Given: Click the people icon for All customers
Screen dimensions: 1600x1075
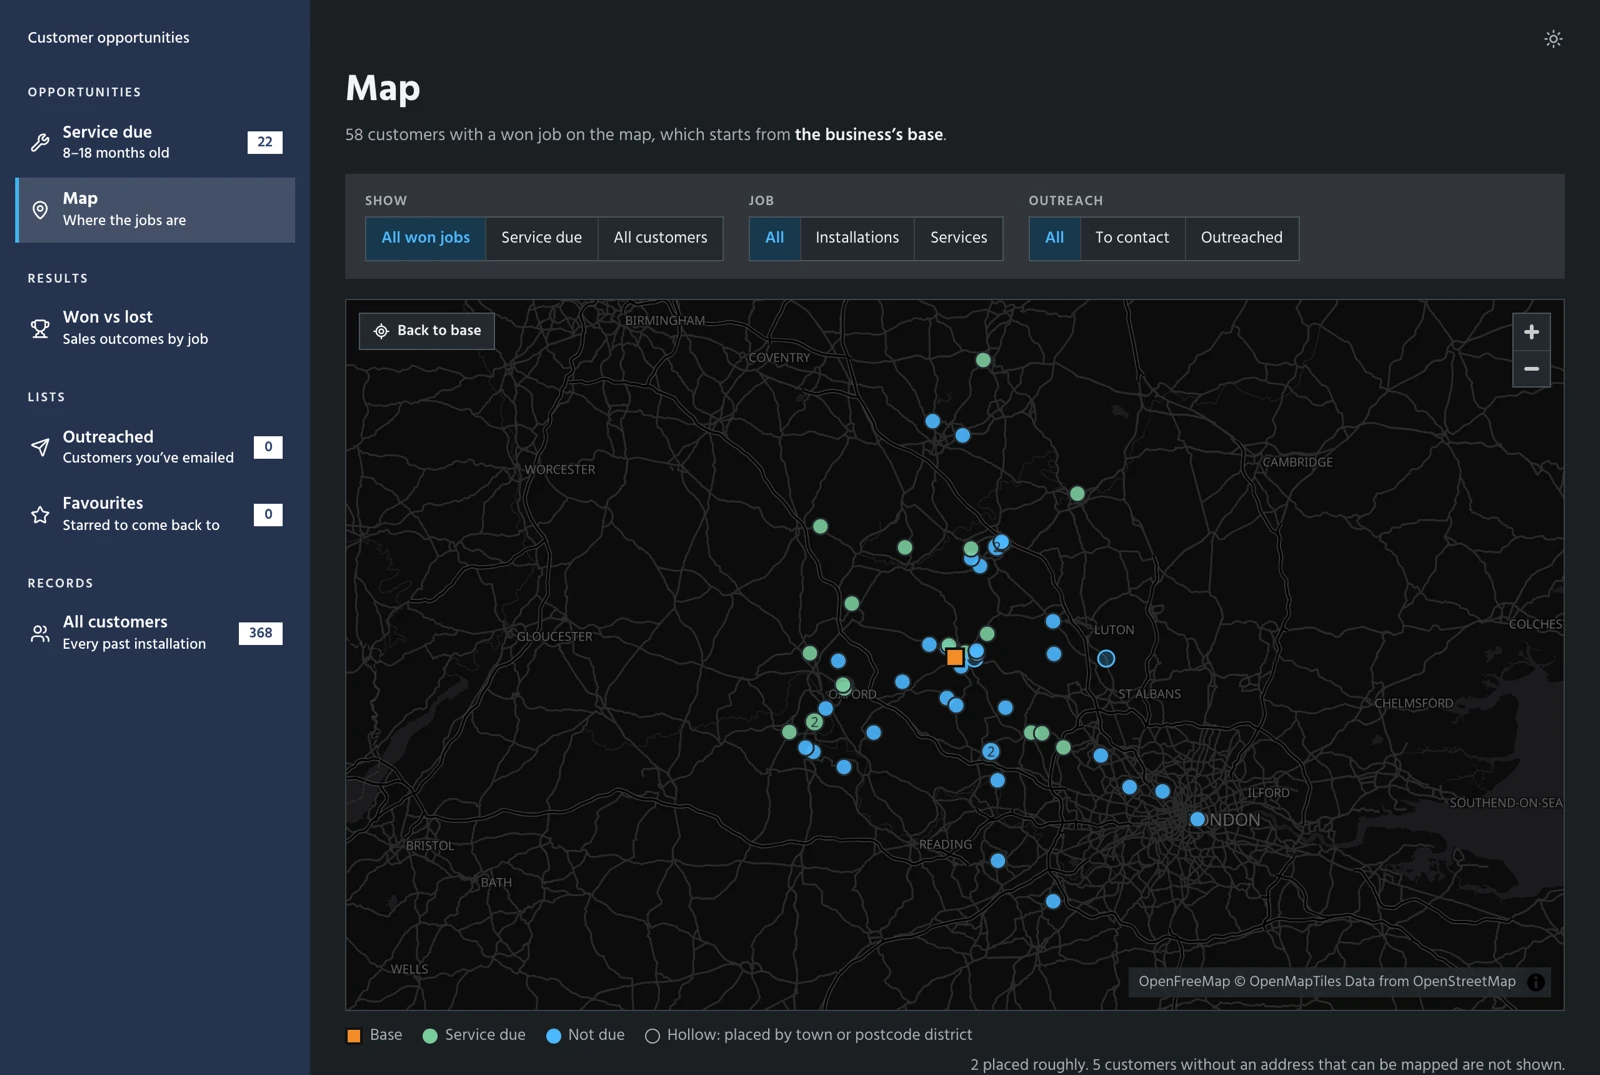Looking at the screenshot, I should (x=40, y=633).
